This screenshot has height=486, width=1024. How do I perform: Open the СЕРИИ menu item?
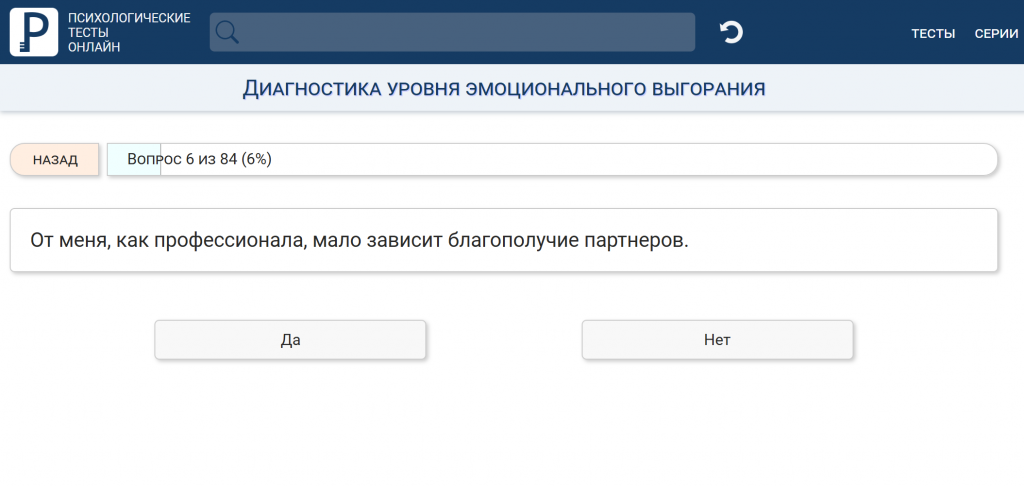click(996, 33)
